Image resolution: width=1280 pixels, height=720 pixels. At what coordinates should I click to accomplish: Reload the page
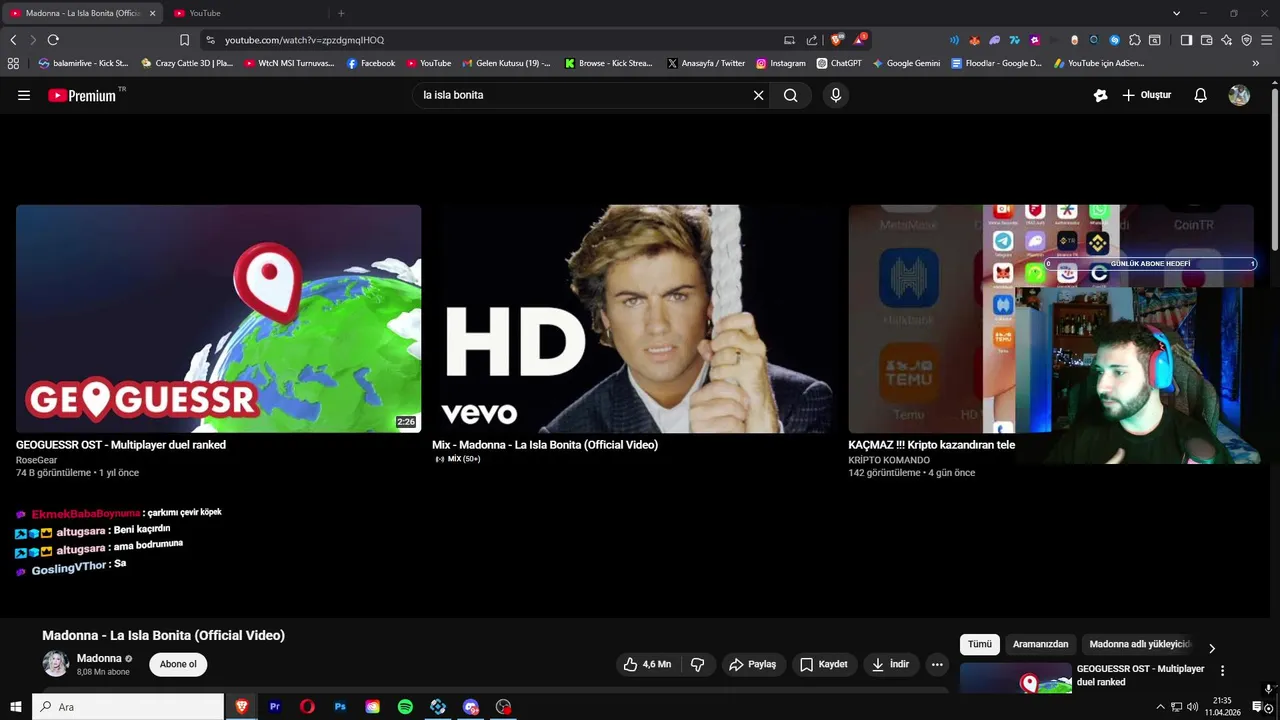pos(53,40)
